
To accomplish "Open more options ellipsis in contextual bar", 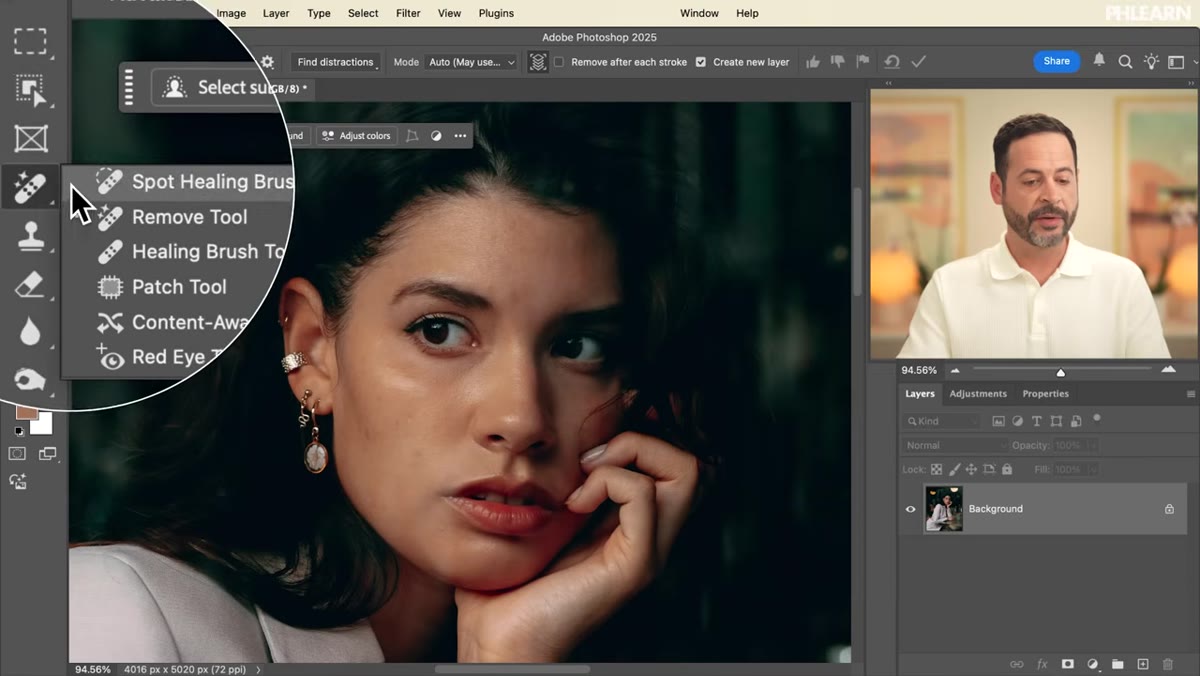I will pyautogui.click(x=460, y=136).
